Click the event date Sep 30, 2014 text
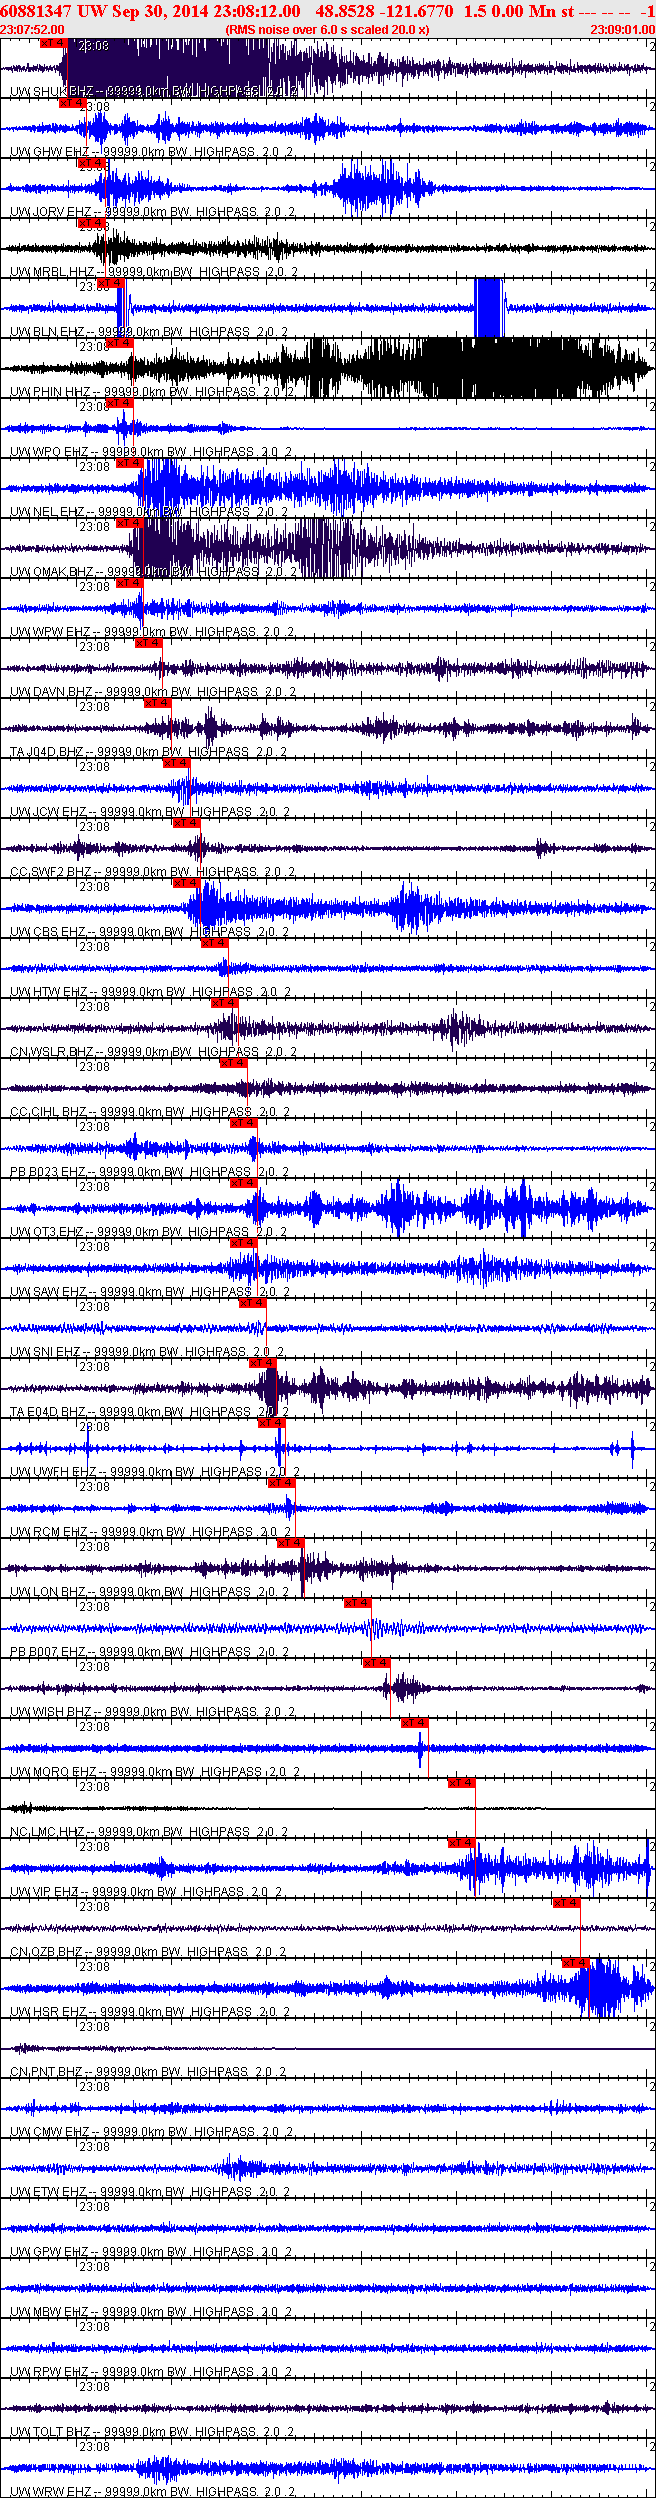This screenshot has height=2498, width=656. tap(156, 11)
